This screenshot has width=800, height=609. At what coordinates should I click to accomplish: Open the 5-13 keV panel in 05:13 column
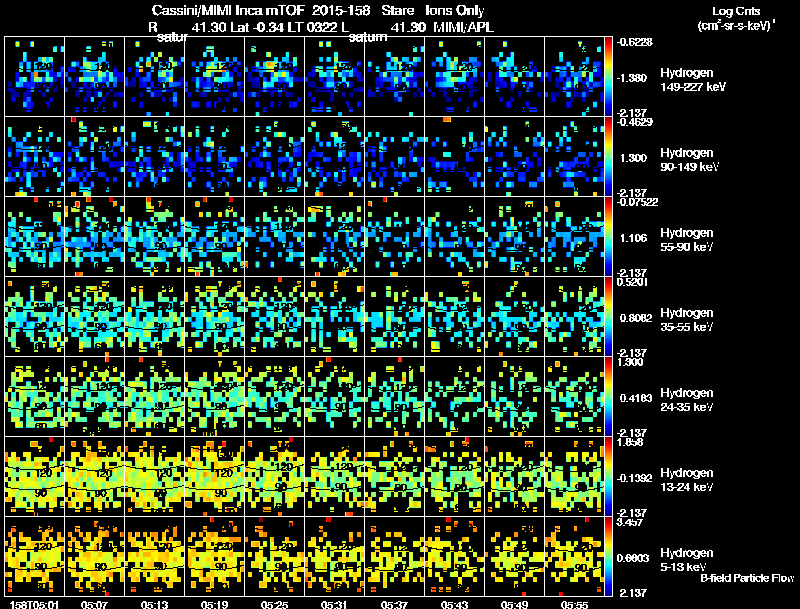pos(155,557)
